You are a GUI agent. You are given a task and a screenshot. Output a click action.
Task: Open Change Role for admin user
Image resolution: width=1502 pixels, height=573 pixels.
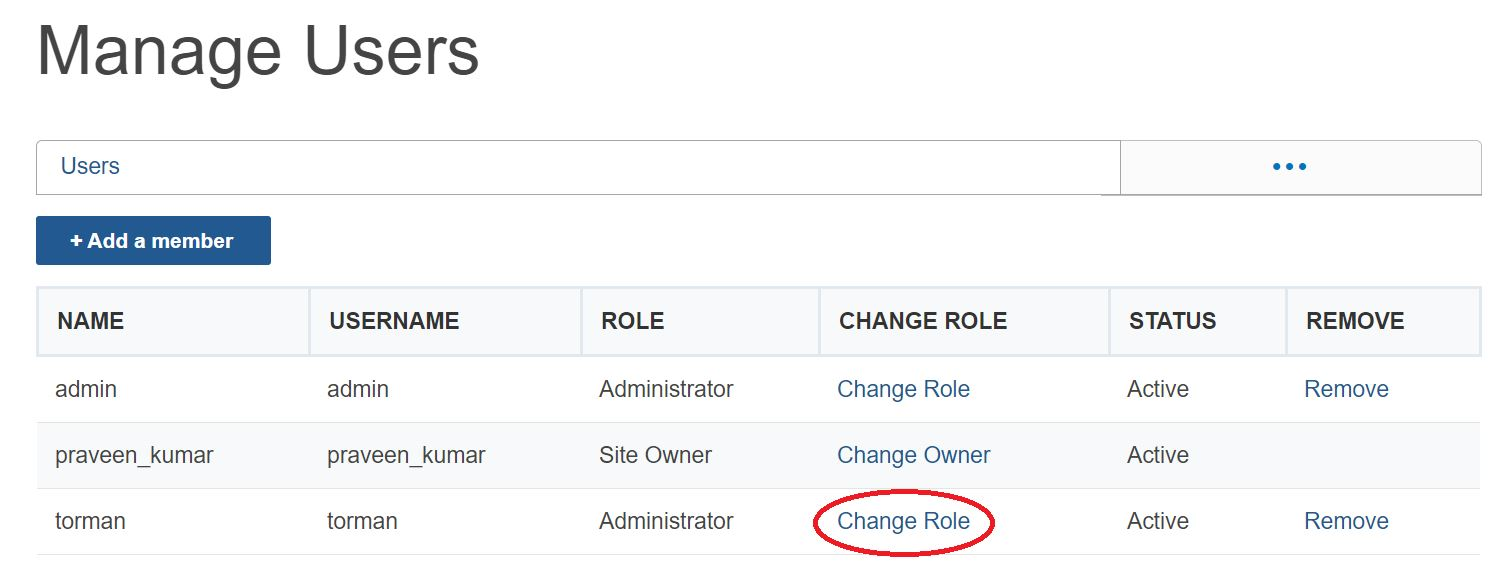(903, 389)
